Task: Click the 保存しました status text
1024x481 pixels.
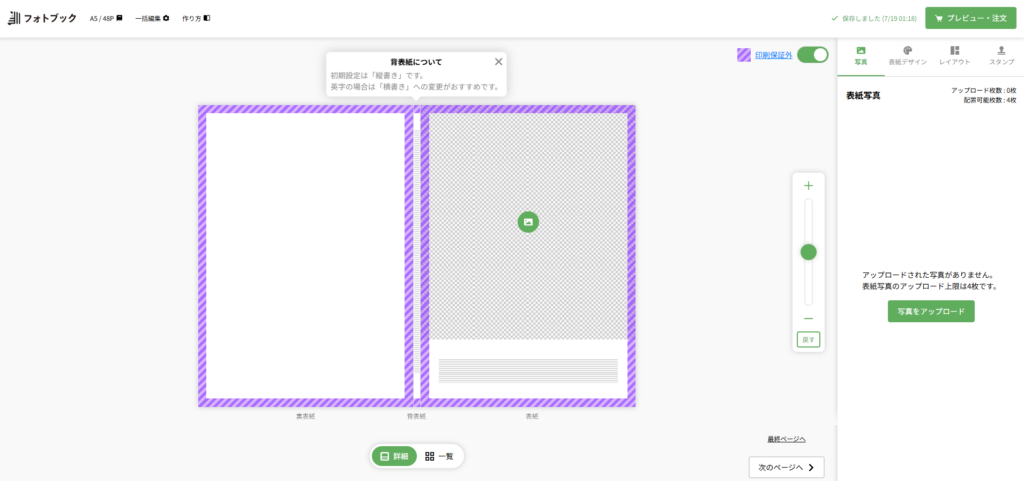Action: click(874, 18)
